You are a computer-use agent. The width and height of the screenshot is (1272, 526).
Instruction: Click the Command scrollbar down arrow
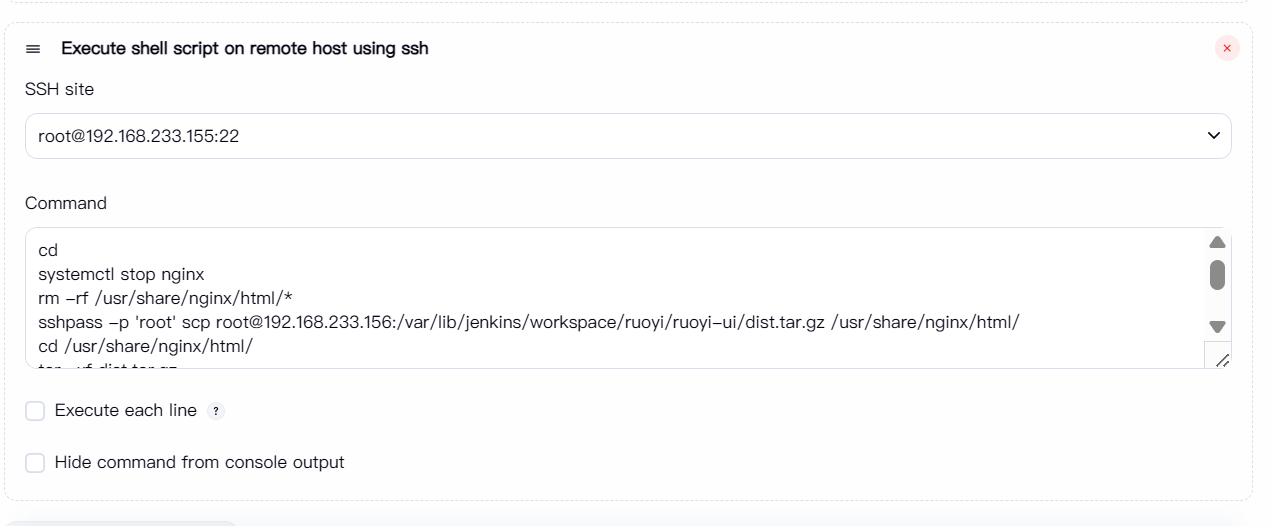[1217, 327]
